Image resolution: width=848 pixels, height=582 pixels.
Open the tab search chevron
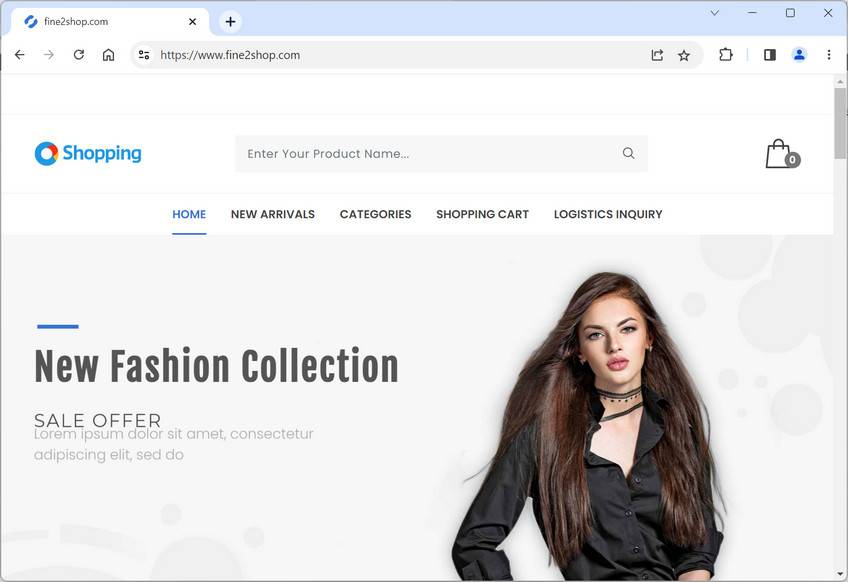tap(714, 13)
